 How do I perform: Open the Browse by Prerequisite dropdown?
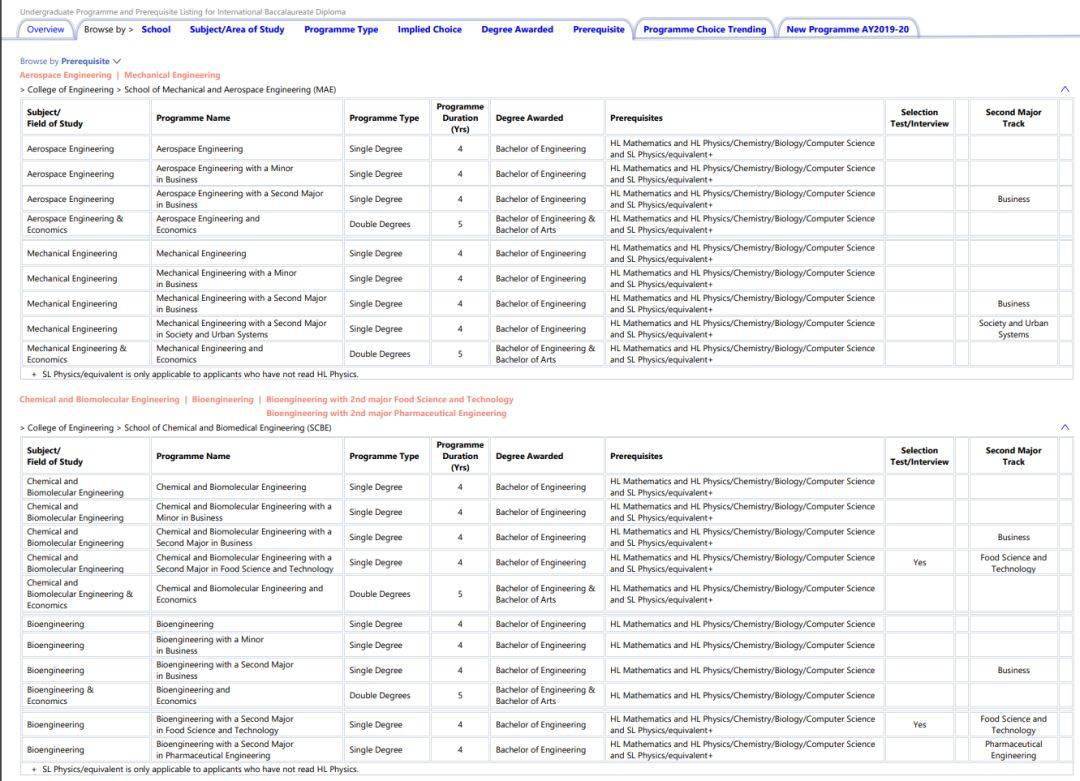coord(90,61)
